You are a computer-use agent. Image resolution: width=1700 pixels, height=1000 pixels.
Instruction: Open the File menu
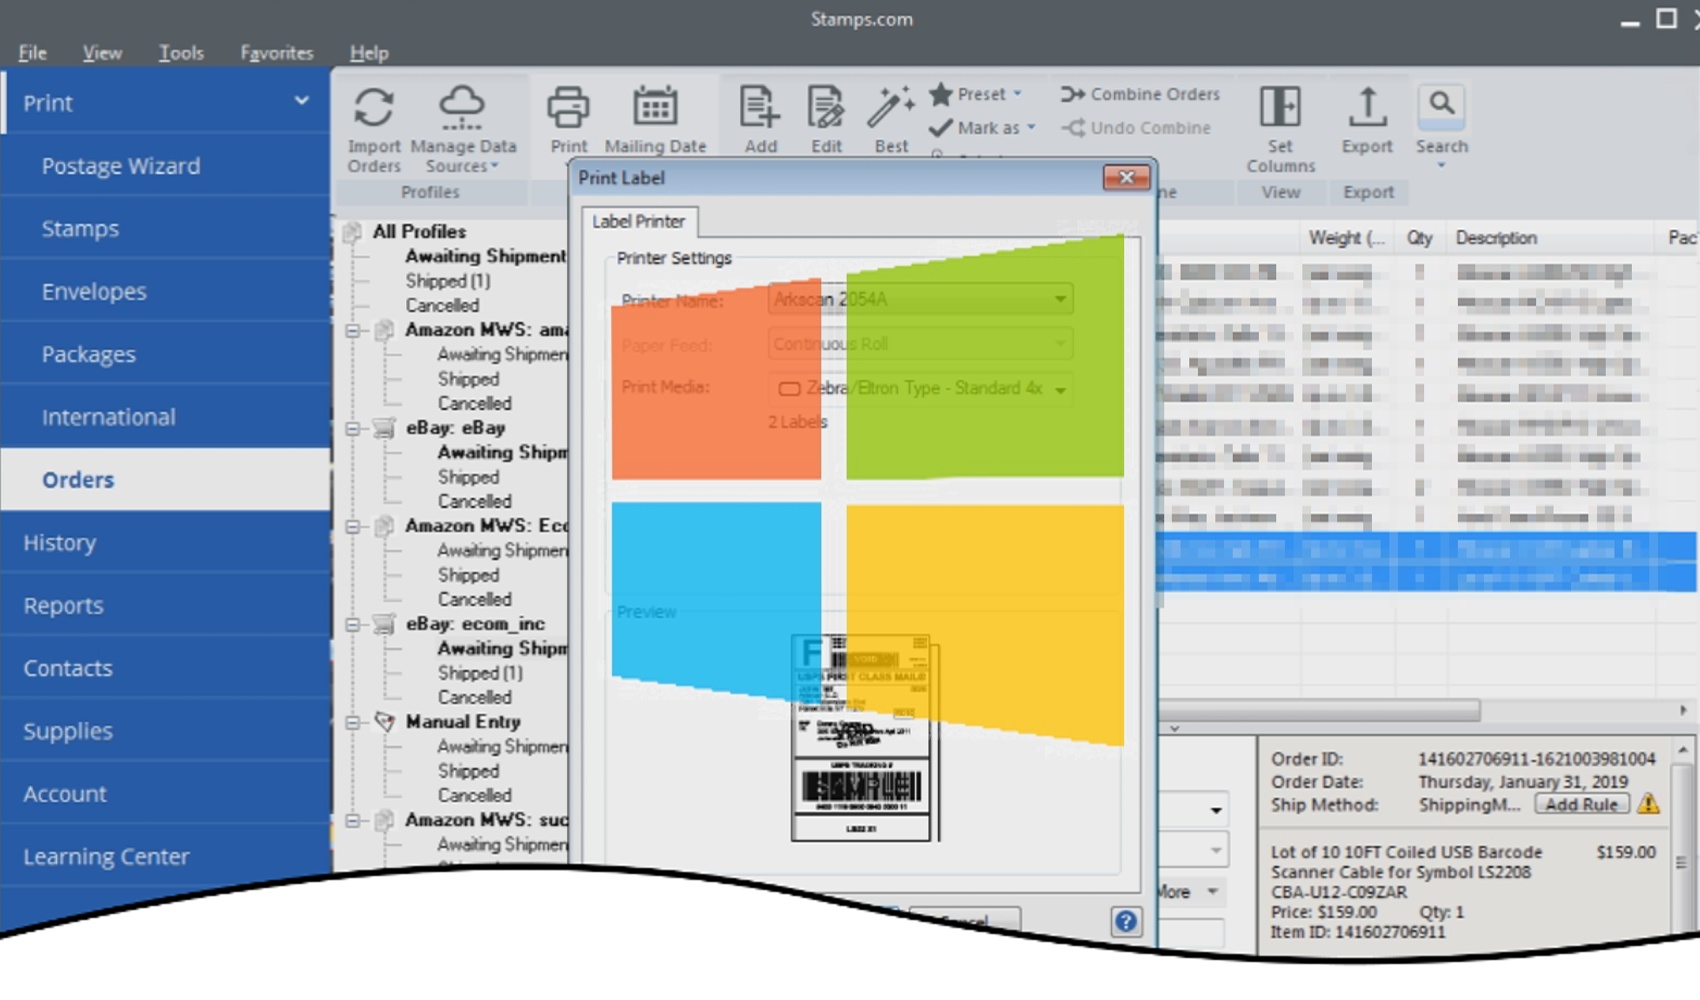(32, 53)
